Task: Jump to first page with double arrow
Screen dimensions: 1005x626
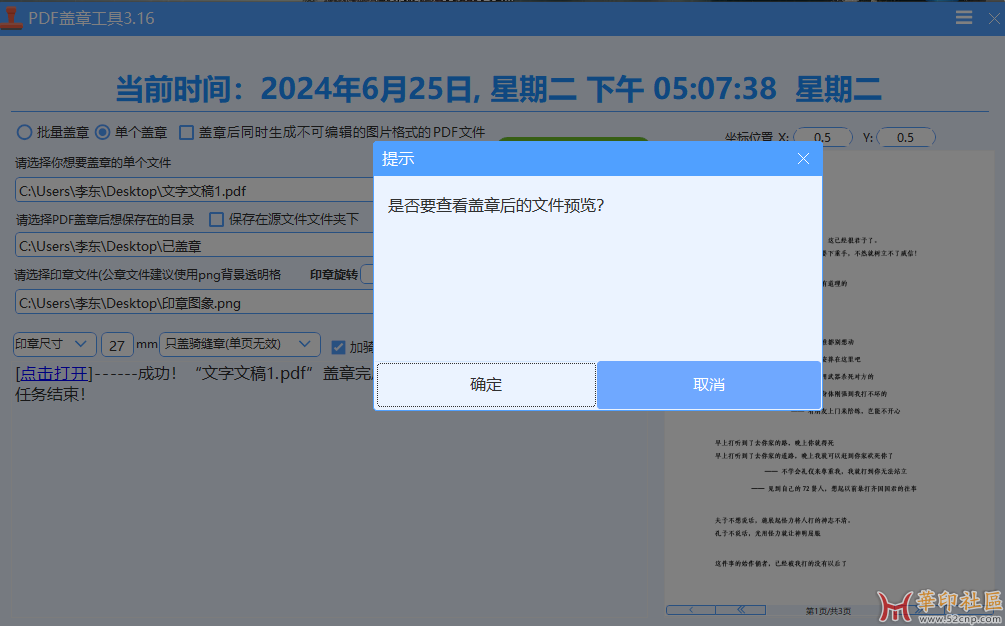Action: pos(741,609)
